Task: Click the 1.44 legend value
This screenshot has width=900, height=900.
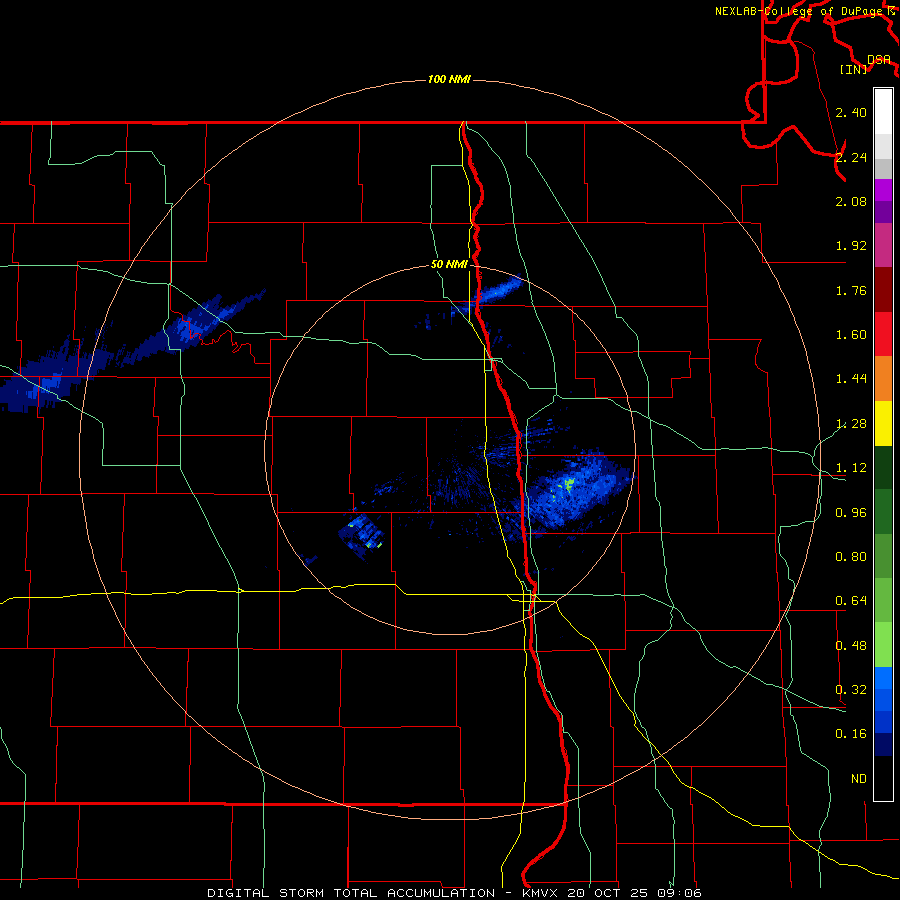Action: 851,379
